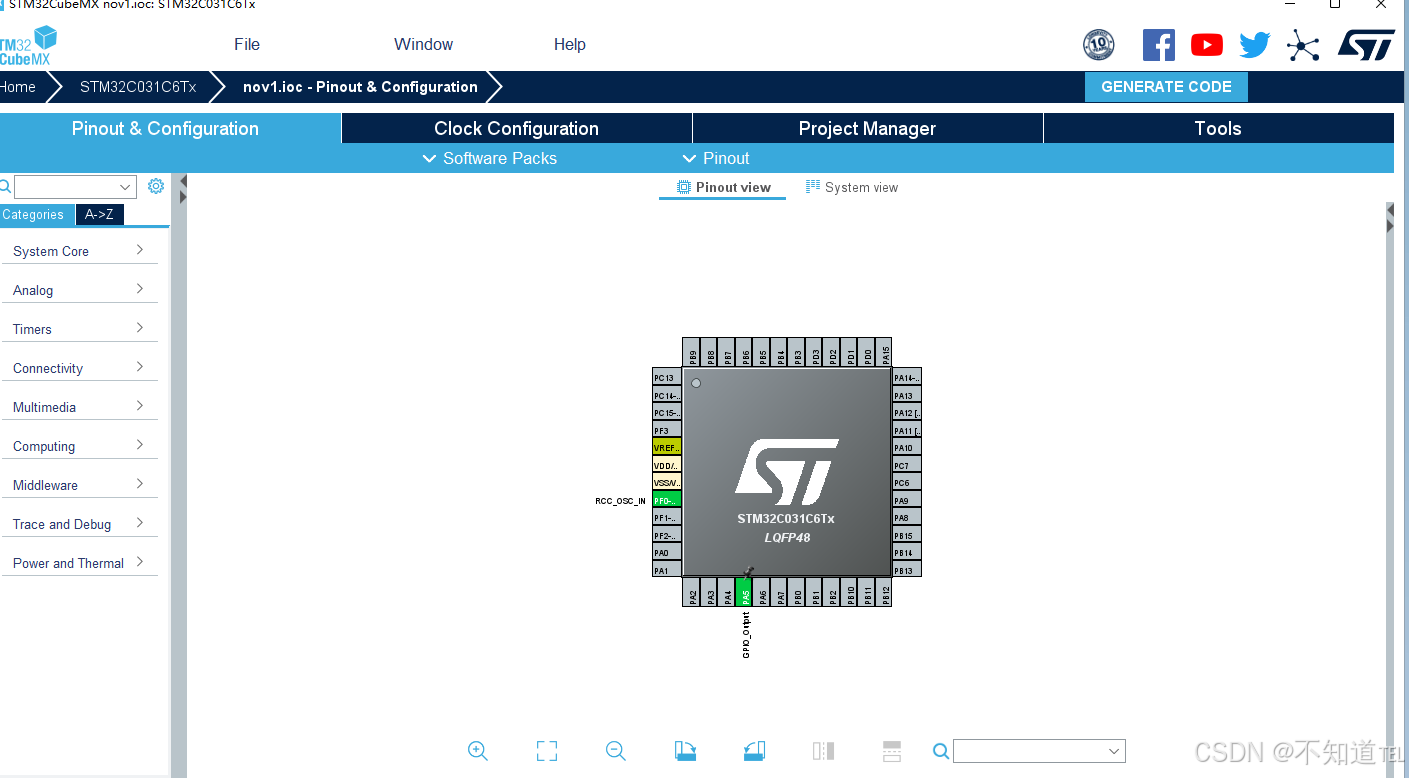Screen dimensions: 1409x778
Task: Zoom in on the chip pinout
Action: pos(478,751)
